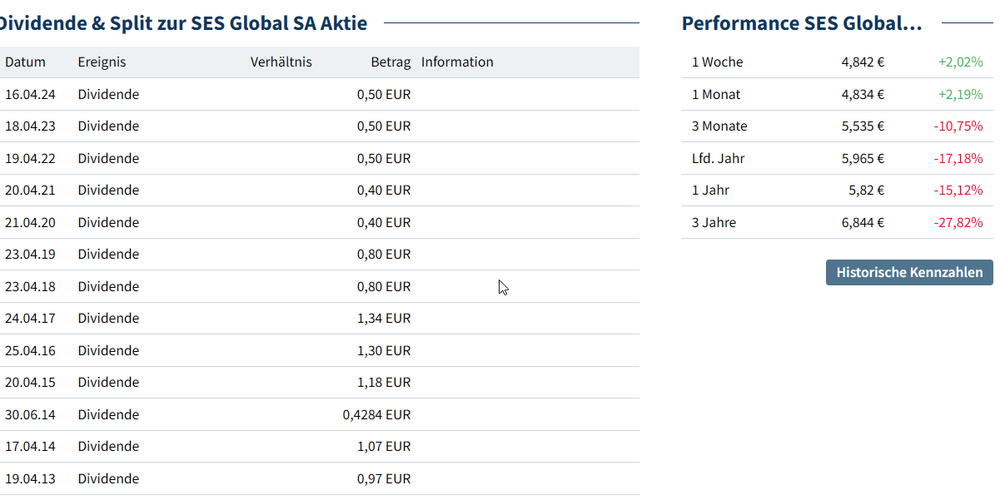Image resolution: width=1000 pixels, height=500 pixels.
Task: Click the Datum column header
Action: 26,62
